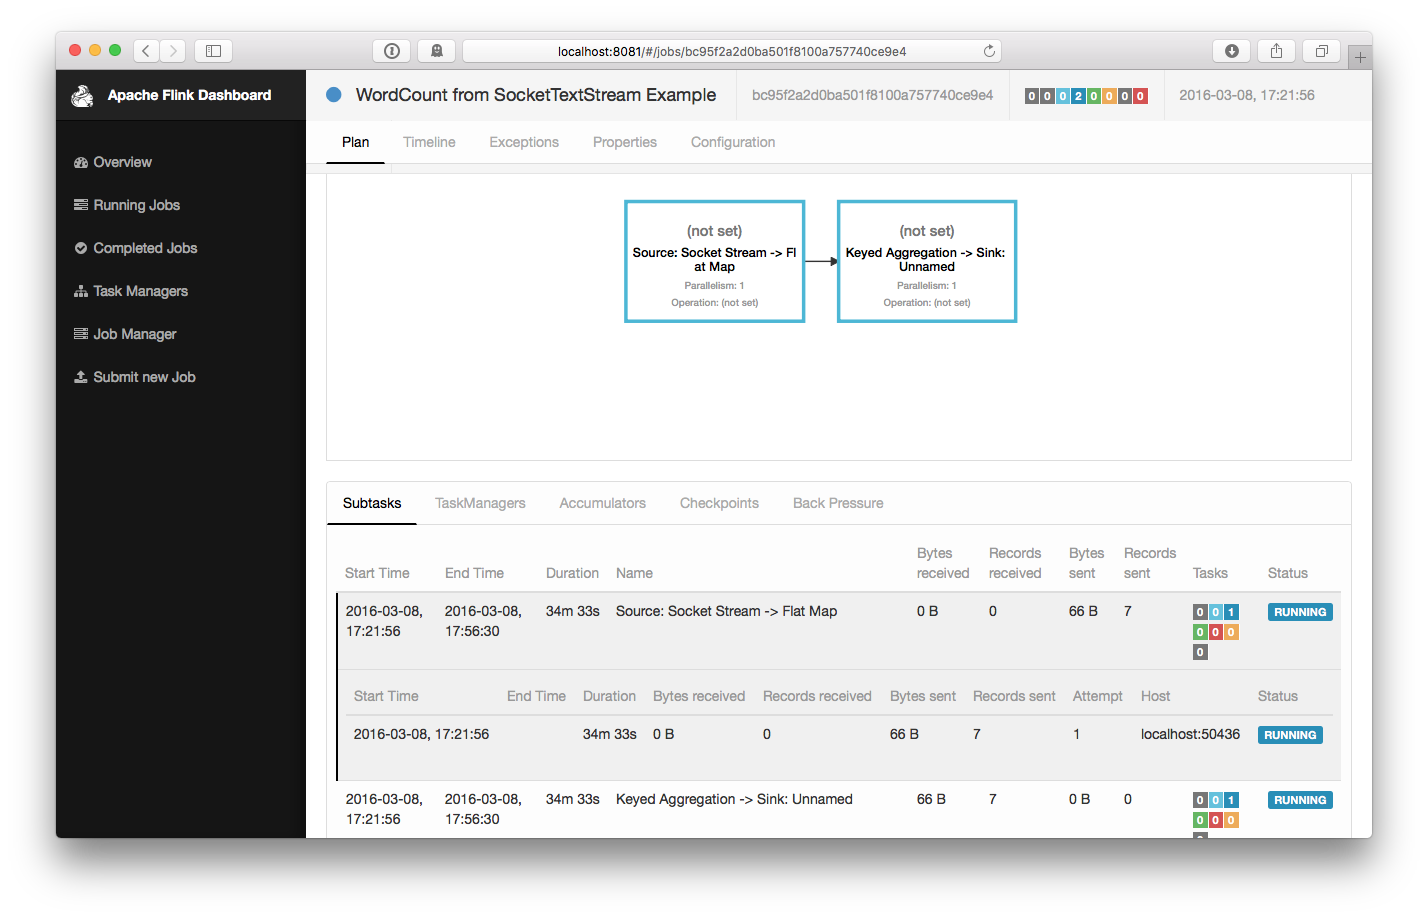Open the Job Manager page

134,334
